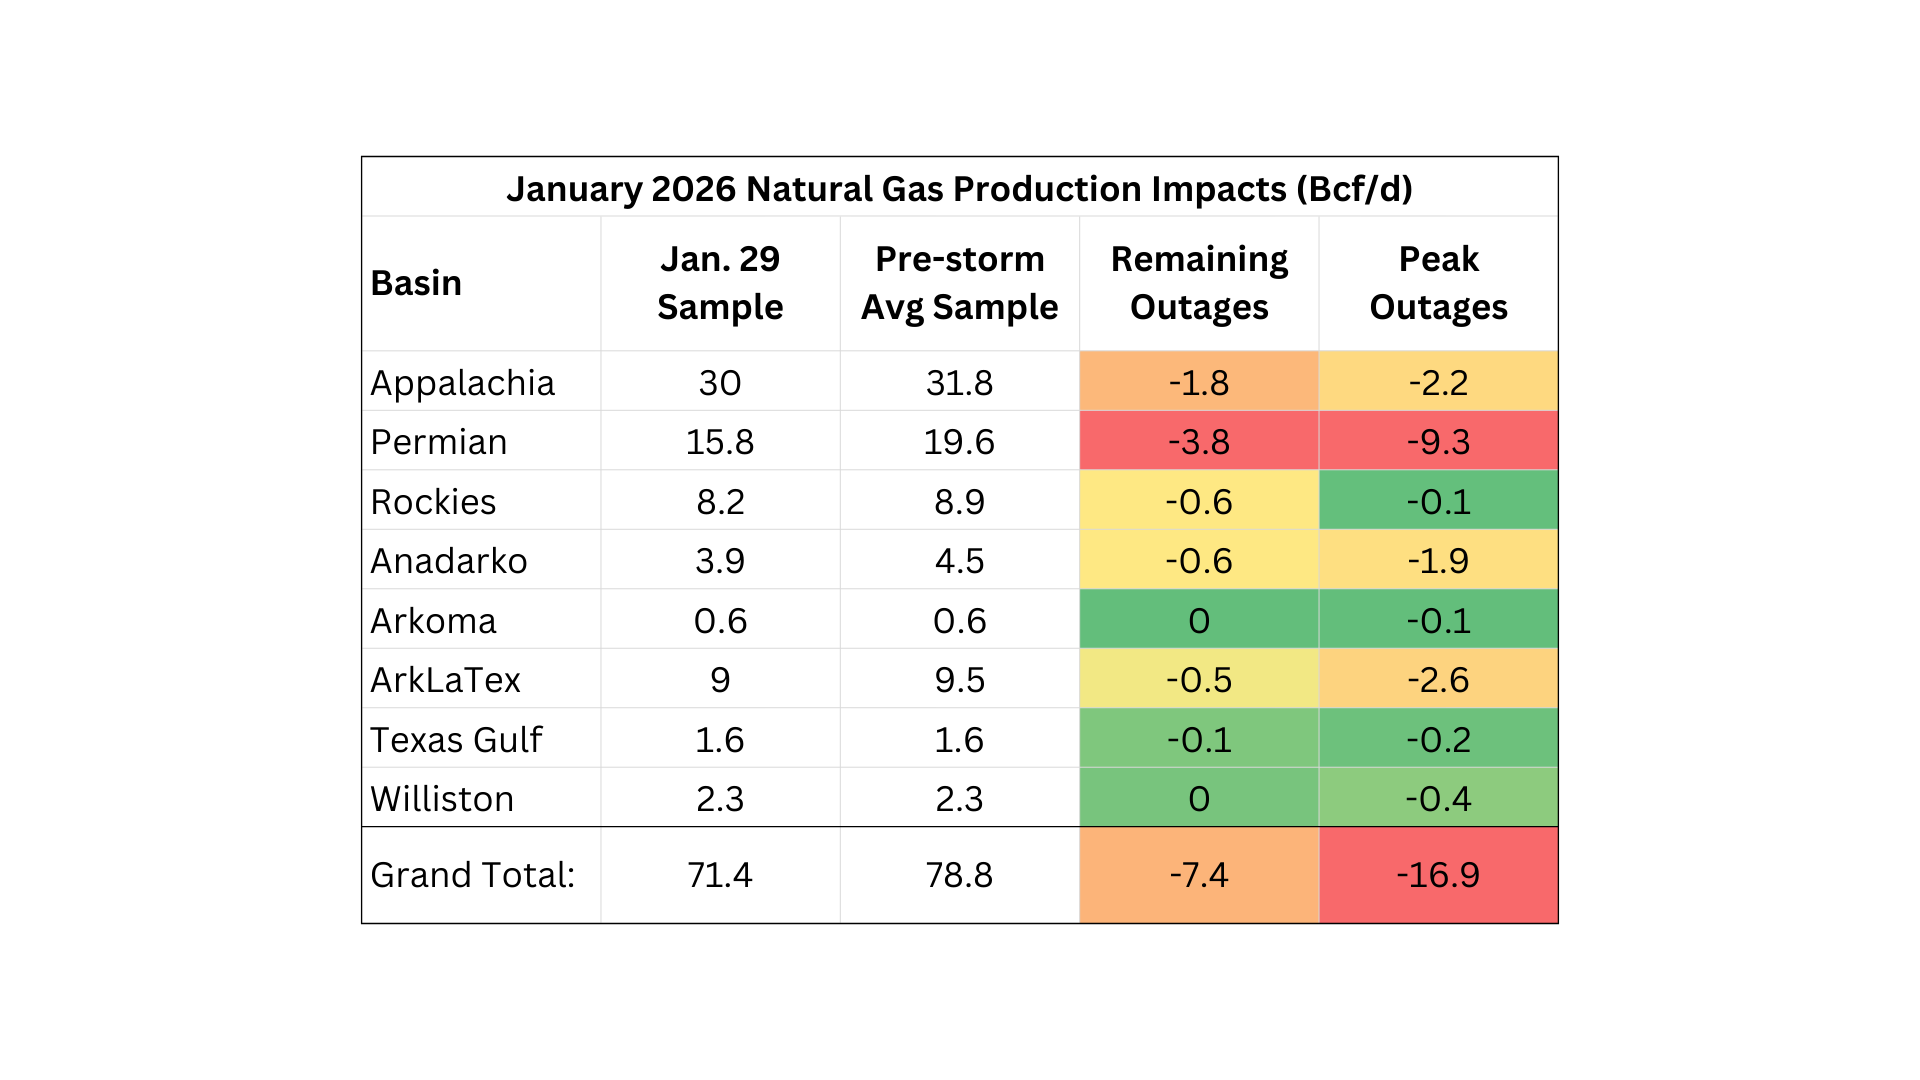The height and width of the screenshot is (1080, 1920).
Task: Click the Jan. 29 Sample column header
Action: (x=720, y=283)
